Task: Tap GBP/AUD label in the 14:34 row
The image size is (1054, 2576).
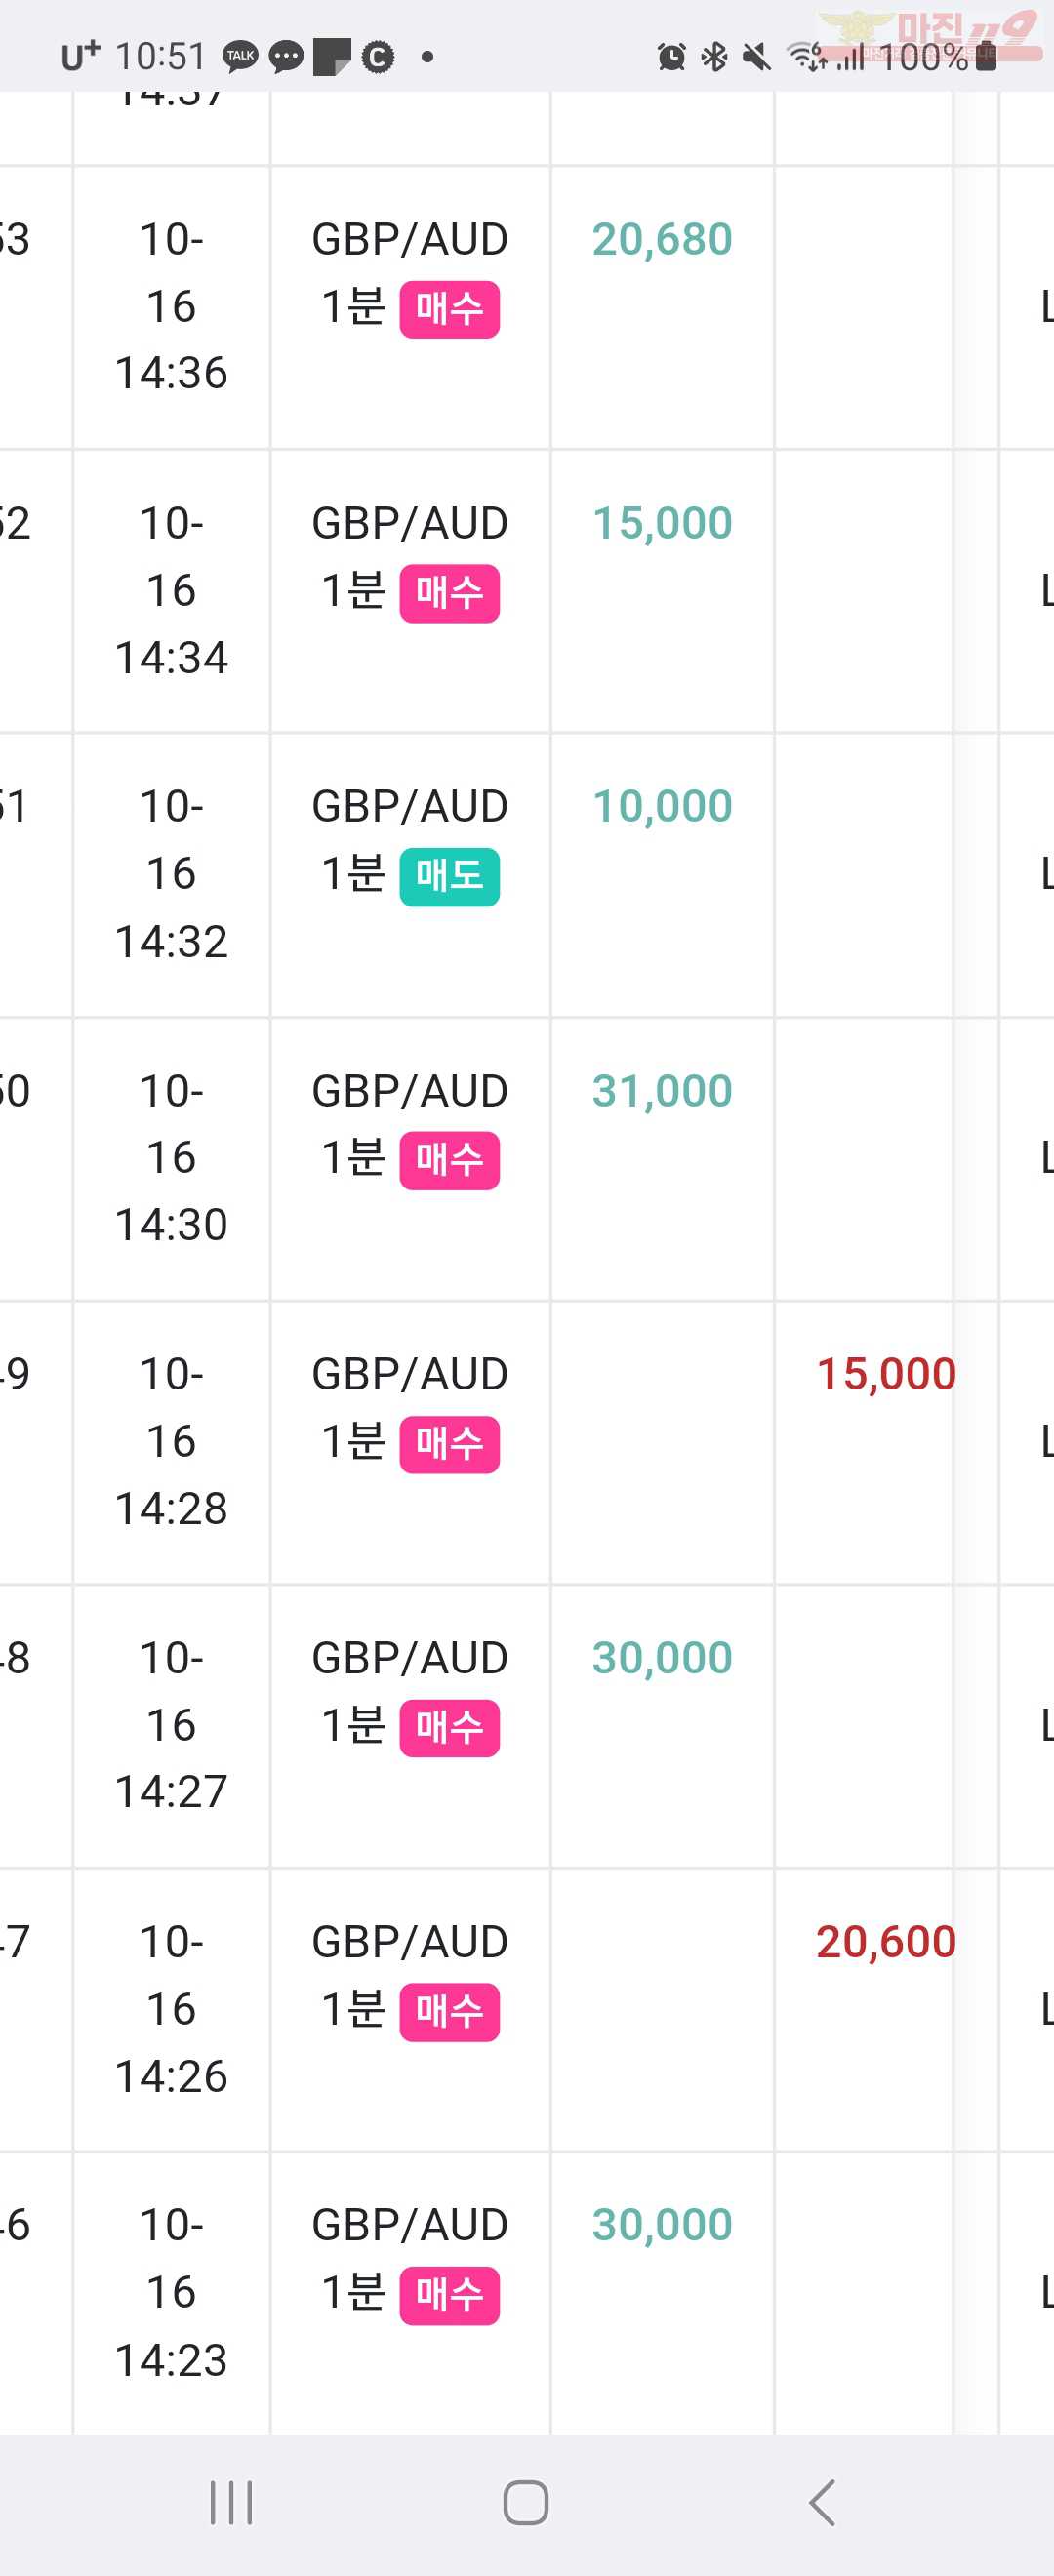Action: [x=410, y=523]
